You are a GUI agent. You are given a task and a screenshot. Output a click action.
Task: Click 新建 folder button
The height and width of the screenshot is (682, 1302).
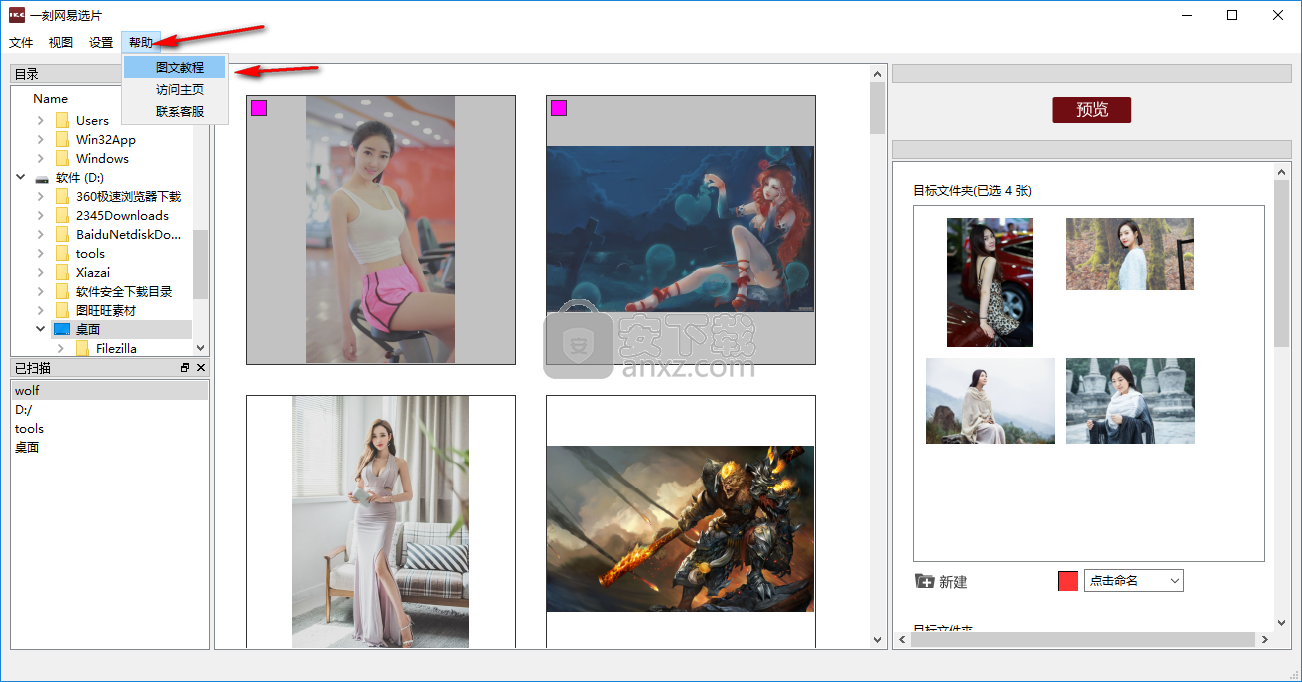coord(941,582)
